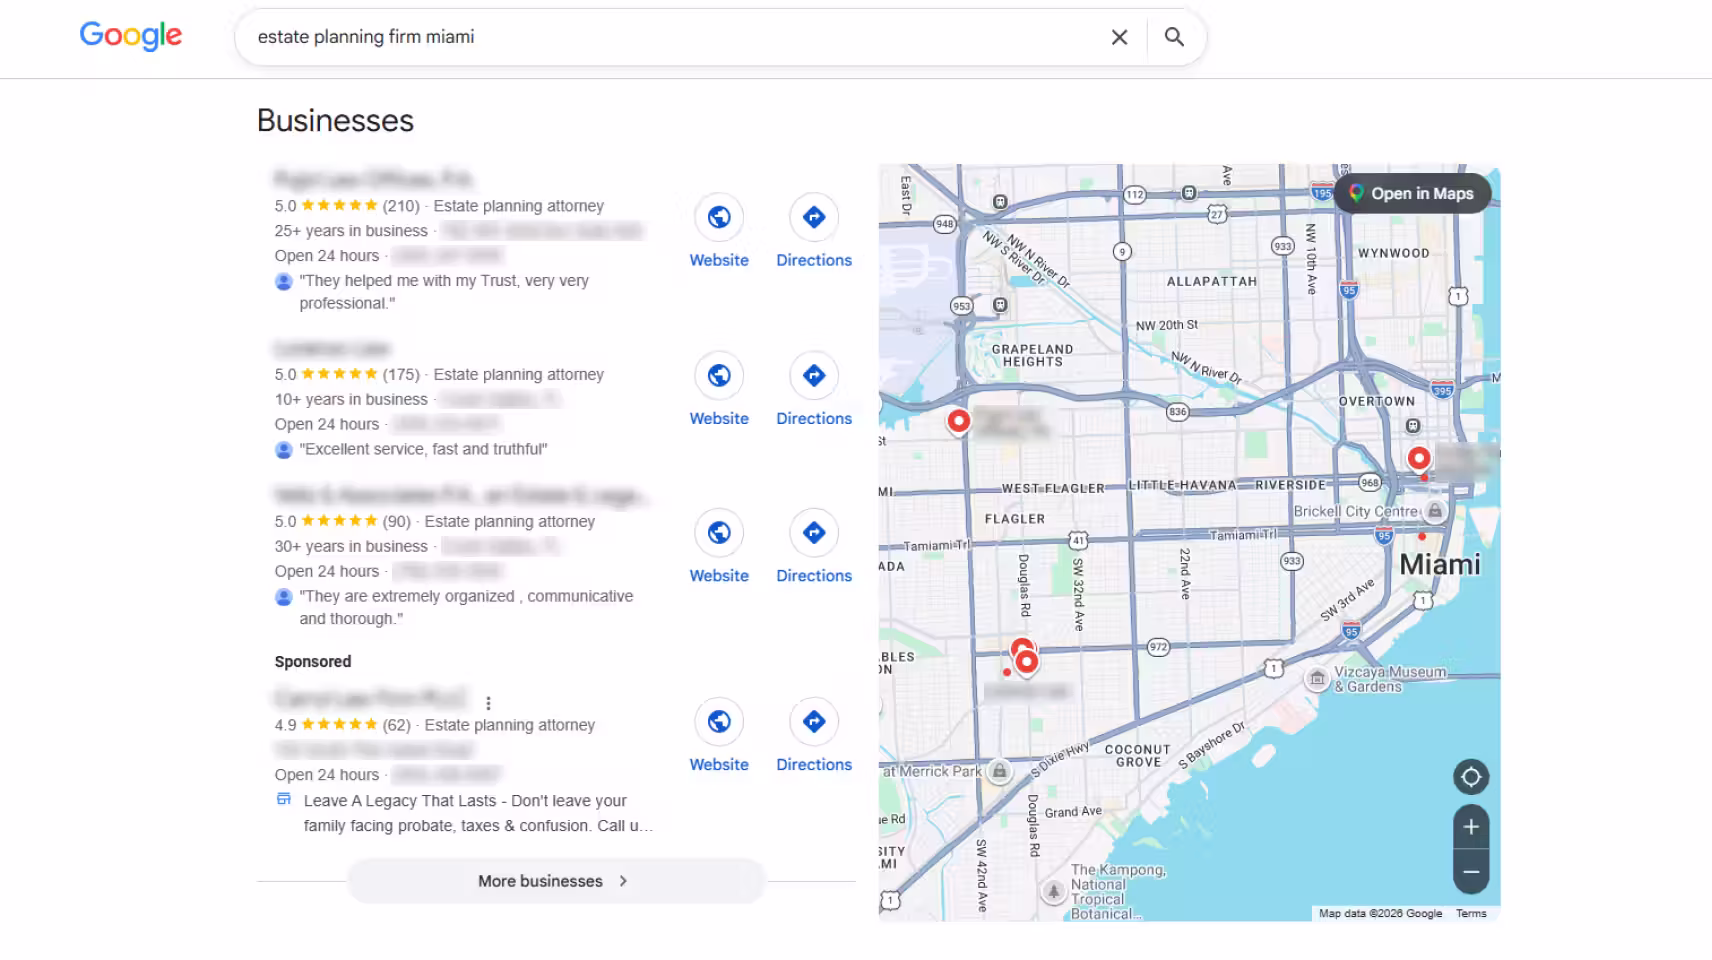Click the More businesses button
1712x960 pixels.
tap(556, 881)
